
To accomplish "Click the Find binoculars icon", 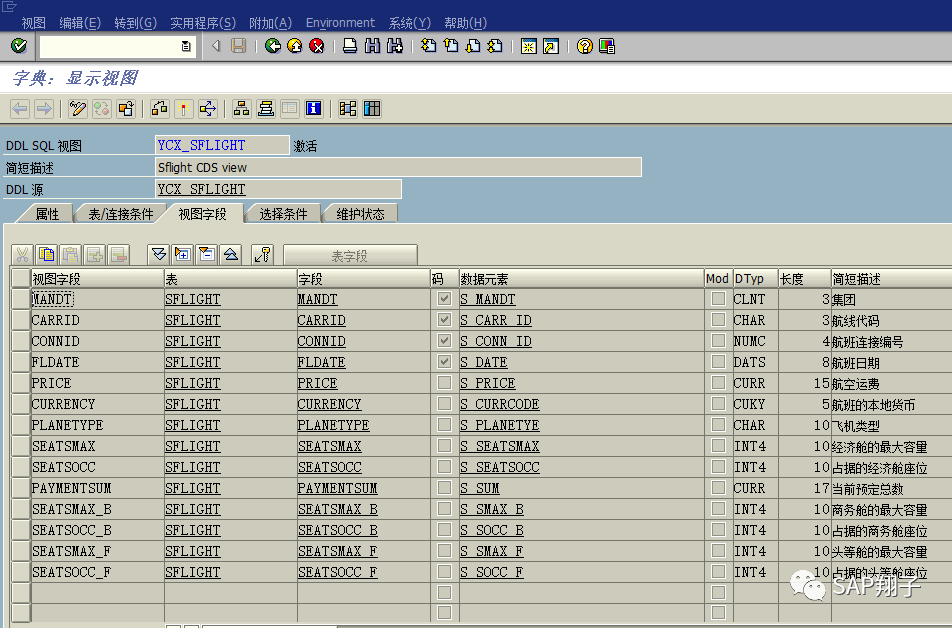I will pyautogui.click(x=372, y=46).
